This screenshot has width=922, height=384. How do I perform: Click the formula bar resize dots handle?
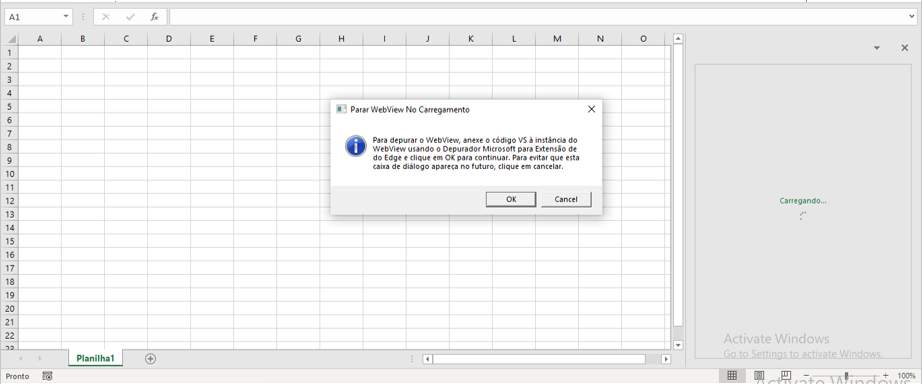pos(83,17)
